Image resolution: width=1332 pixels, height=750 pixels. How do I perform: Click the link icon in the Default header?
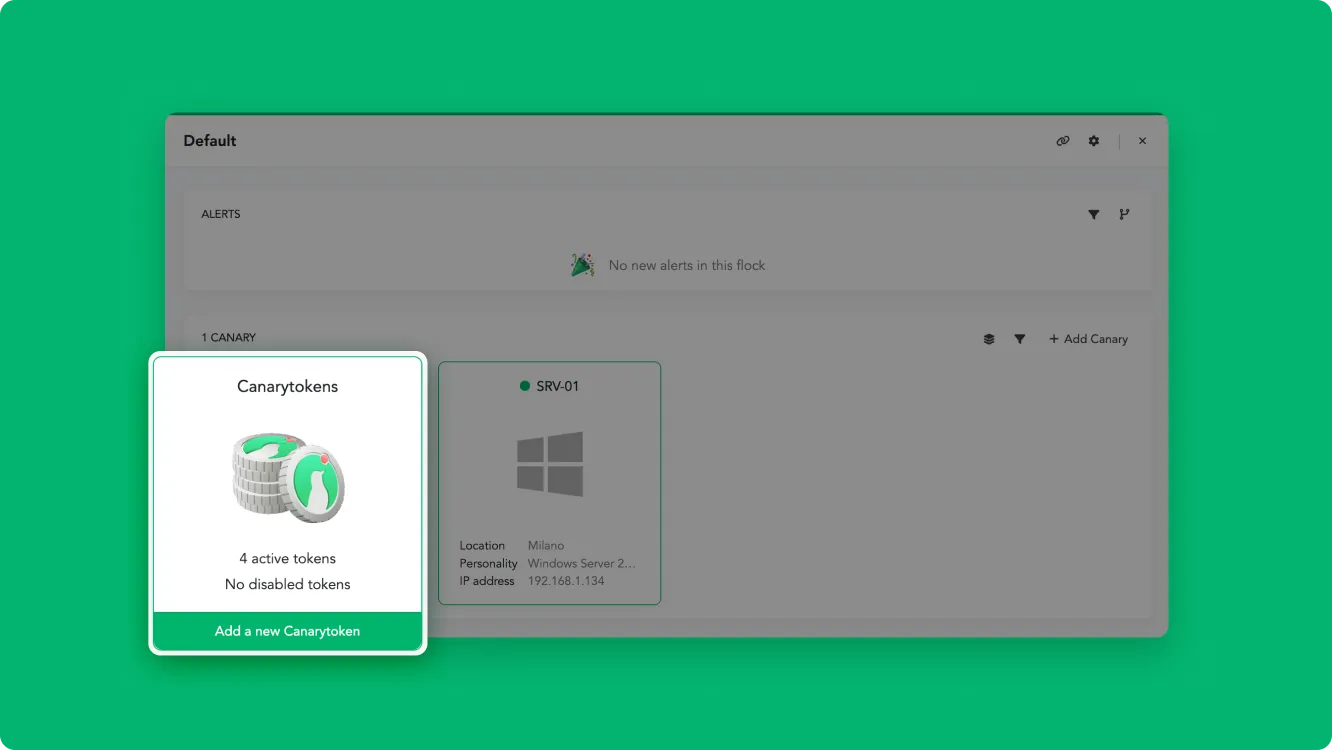click(x=1063, y=141)
